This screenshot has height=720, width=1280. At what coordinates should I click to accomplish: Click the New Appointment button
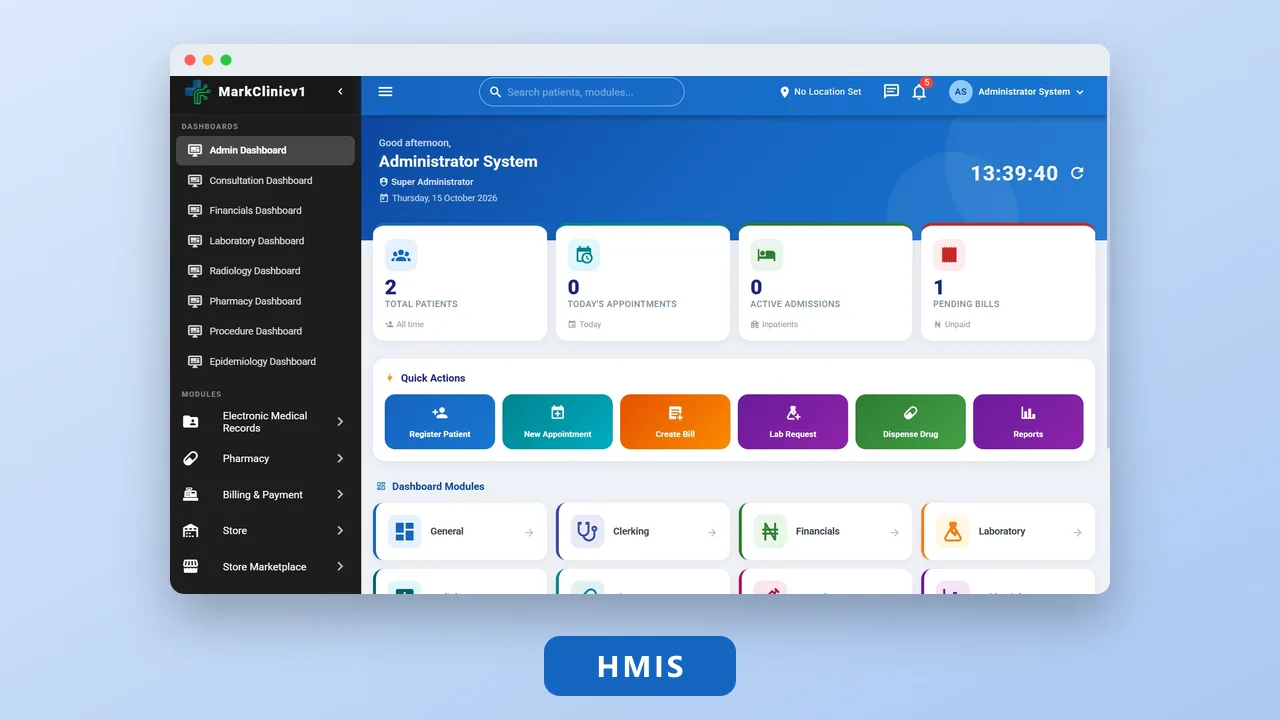pyautogui.click(x=557, y=422)
